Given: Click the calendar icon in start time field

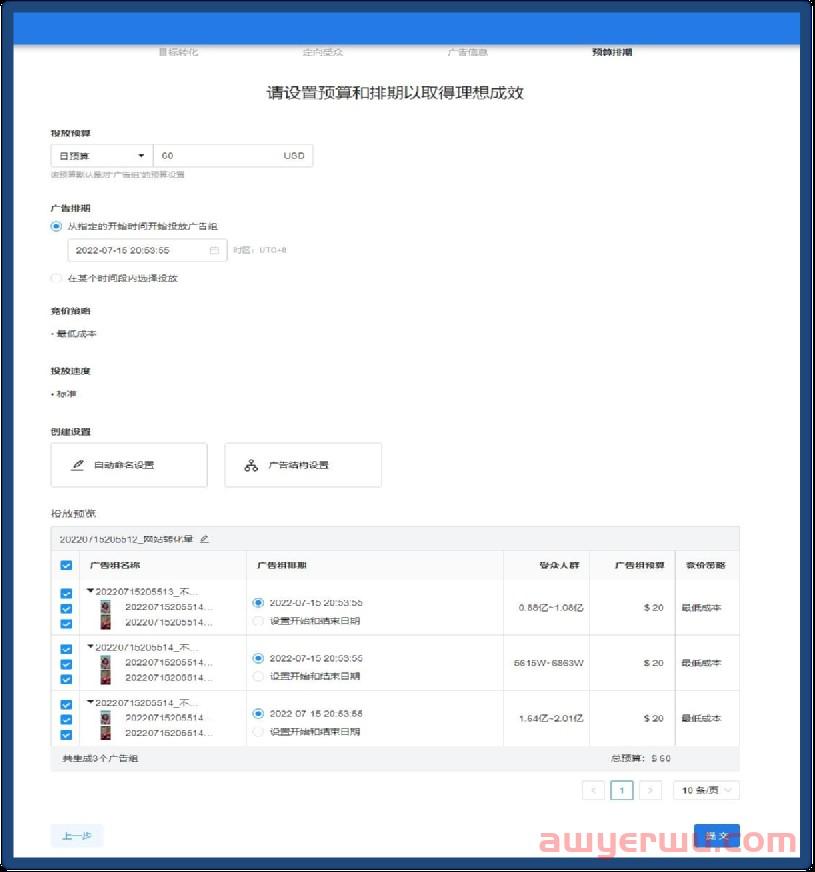Looking at the screenshot, I should [x=214, y=250].
